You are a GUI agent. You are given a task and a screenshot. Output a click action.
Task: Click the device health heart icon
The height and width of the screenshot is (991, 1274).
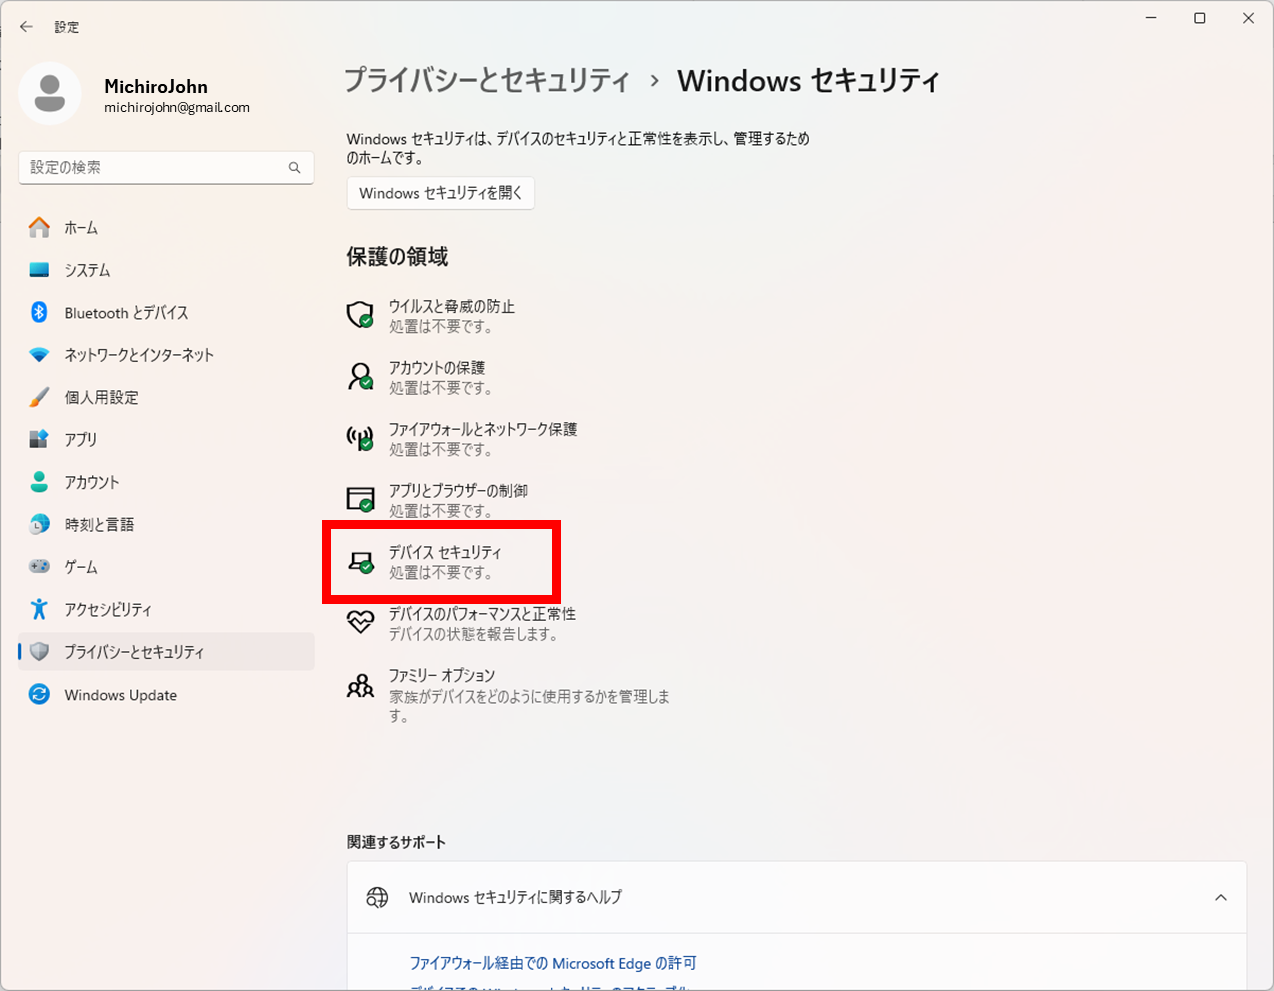(x=360, y=622)
